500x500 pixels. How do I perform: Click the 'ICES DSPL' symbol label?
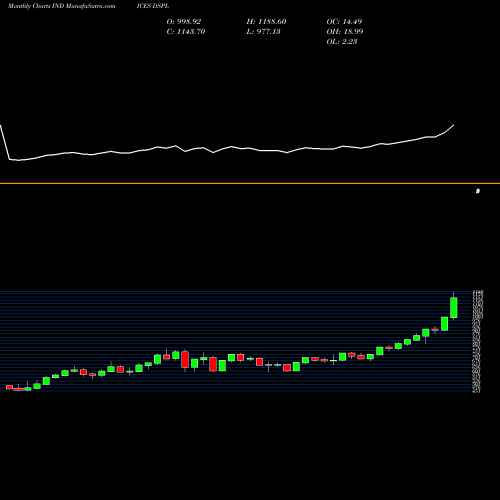click(152, 6)
